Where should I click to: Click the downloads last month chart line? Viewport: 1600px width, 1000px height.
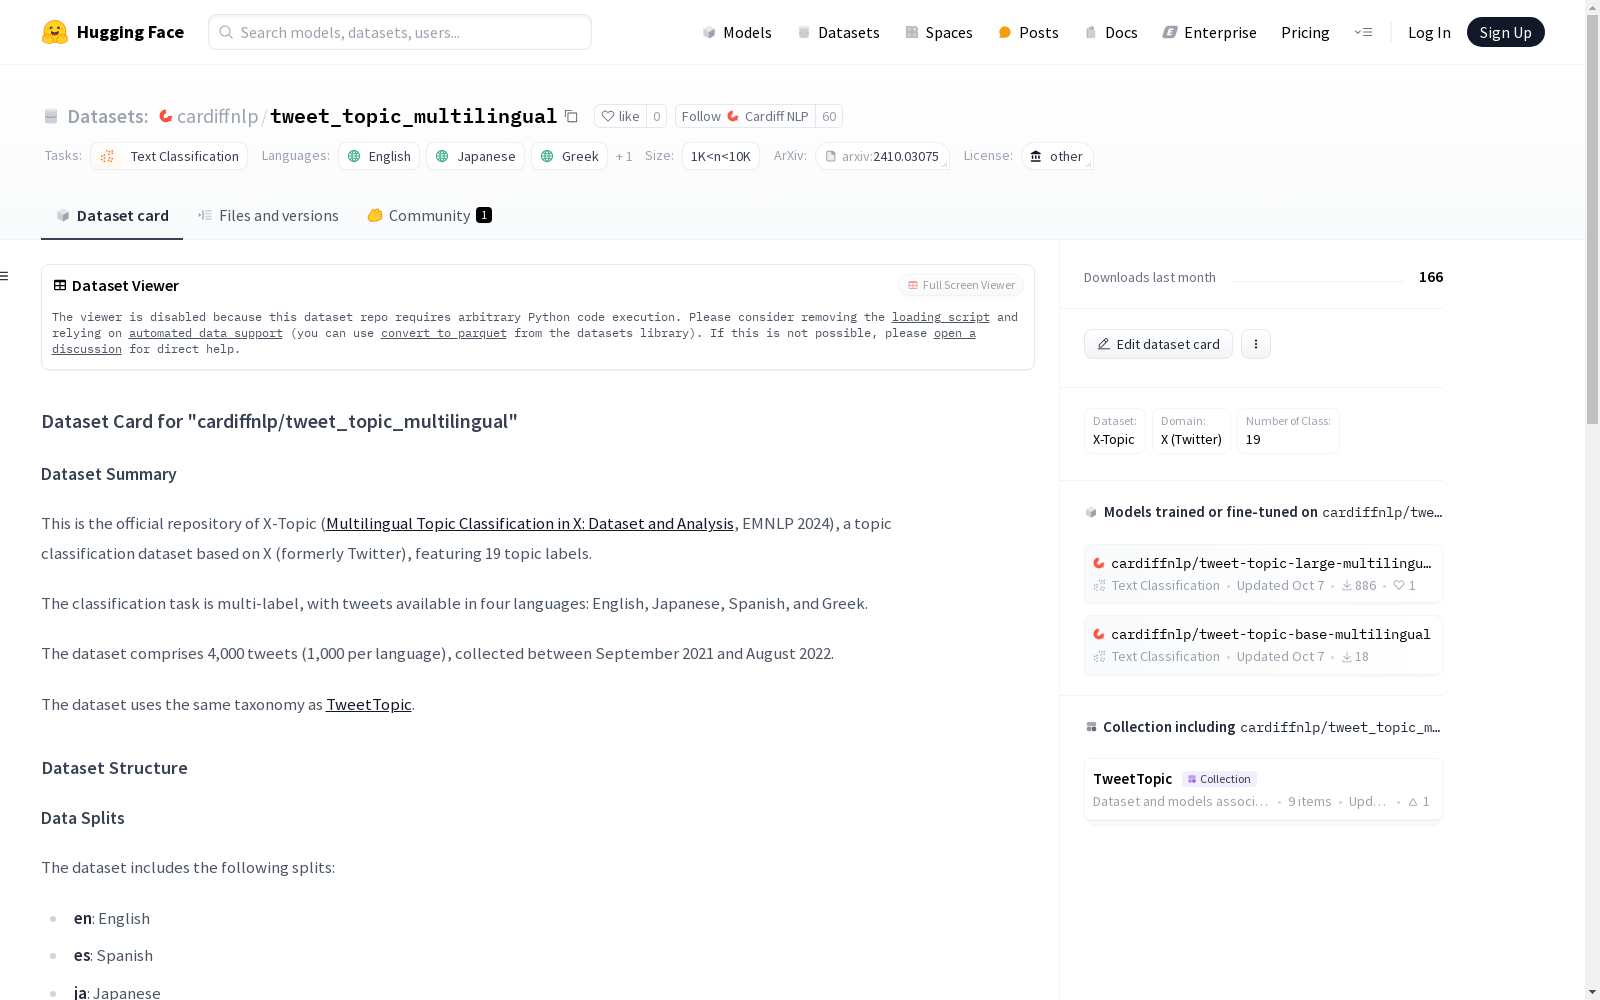1317,280
